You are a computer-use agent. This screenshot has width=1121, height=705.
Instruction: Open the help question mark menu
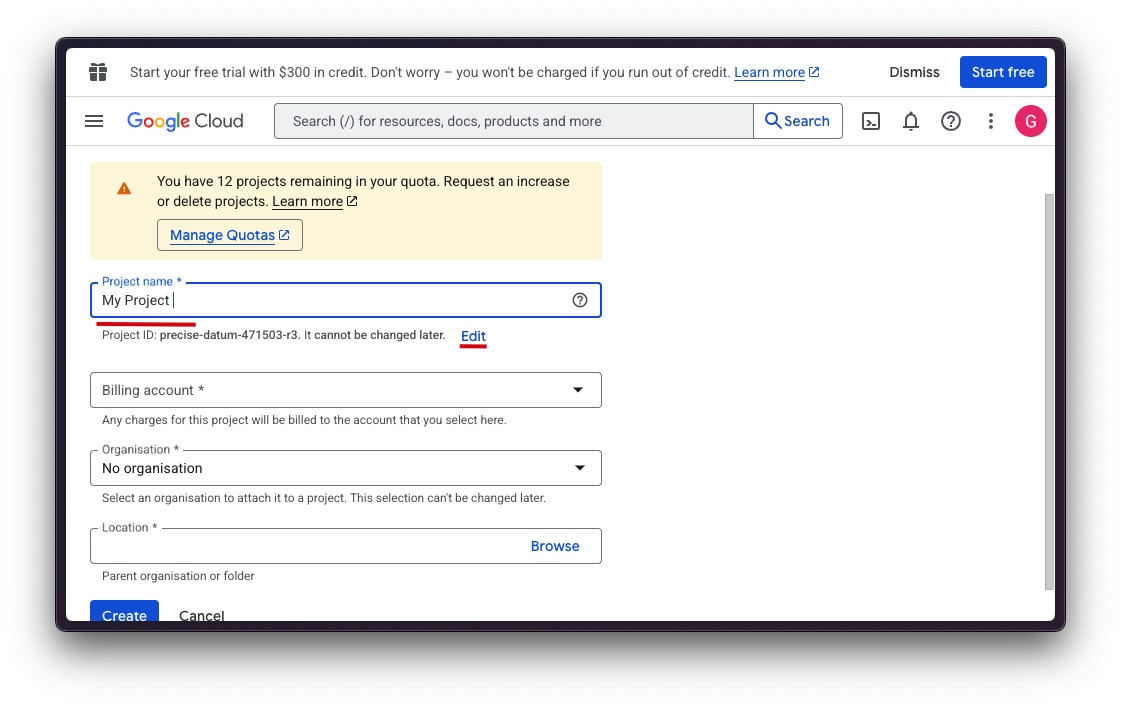click(x=951, y=121)
